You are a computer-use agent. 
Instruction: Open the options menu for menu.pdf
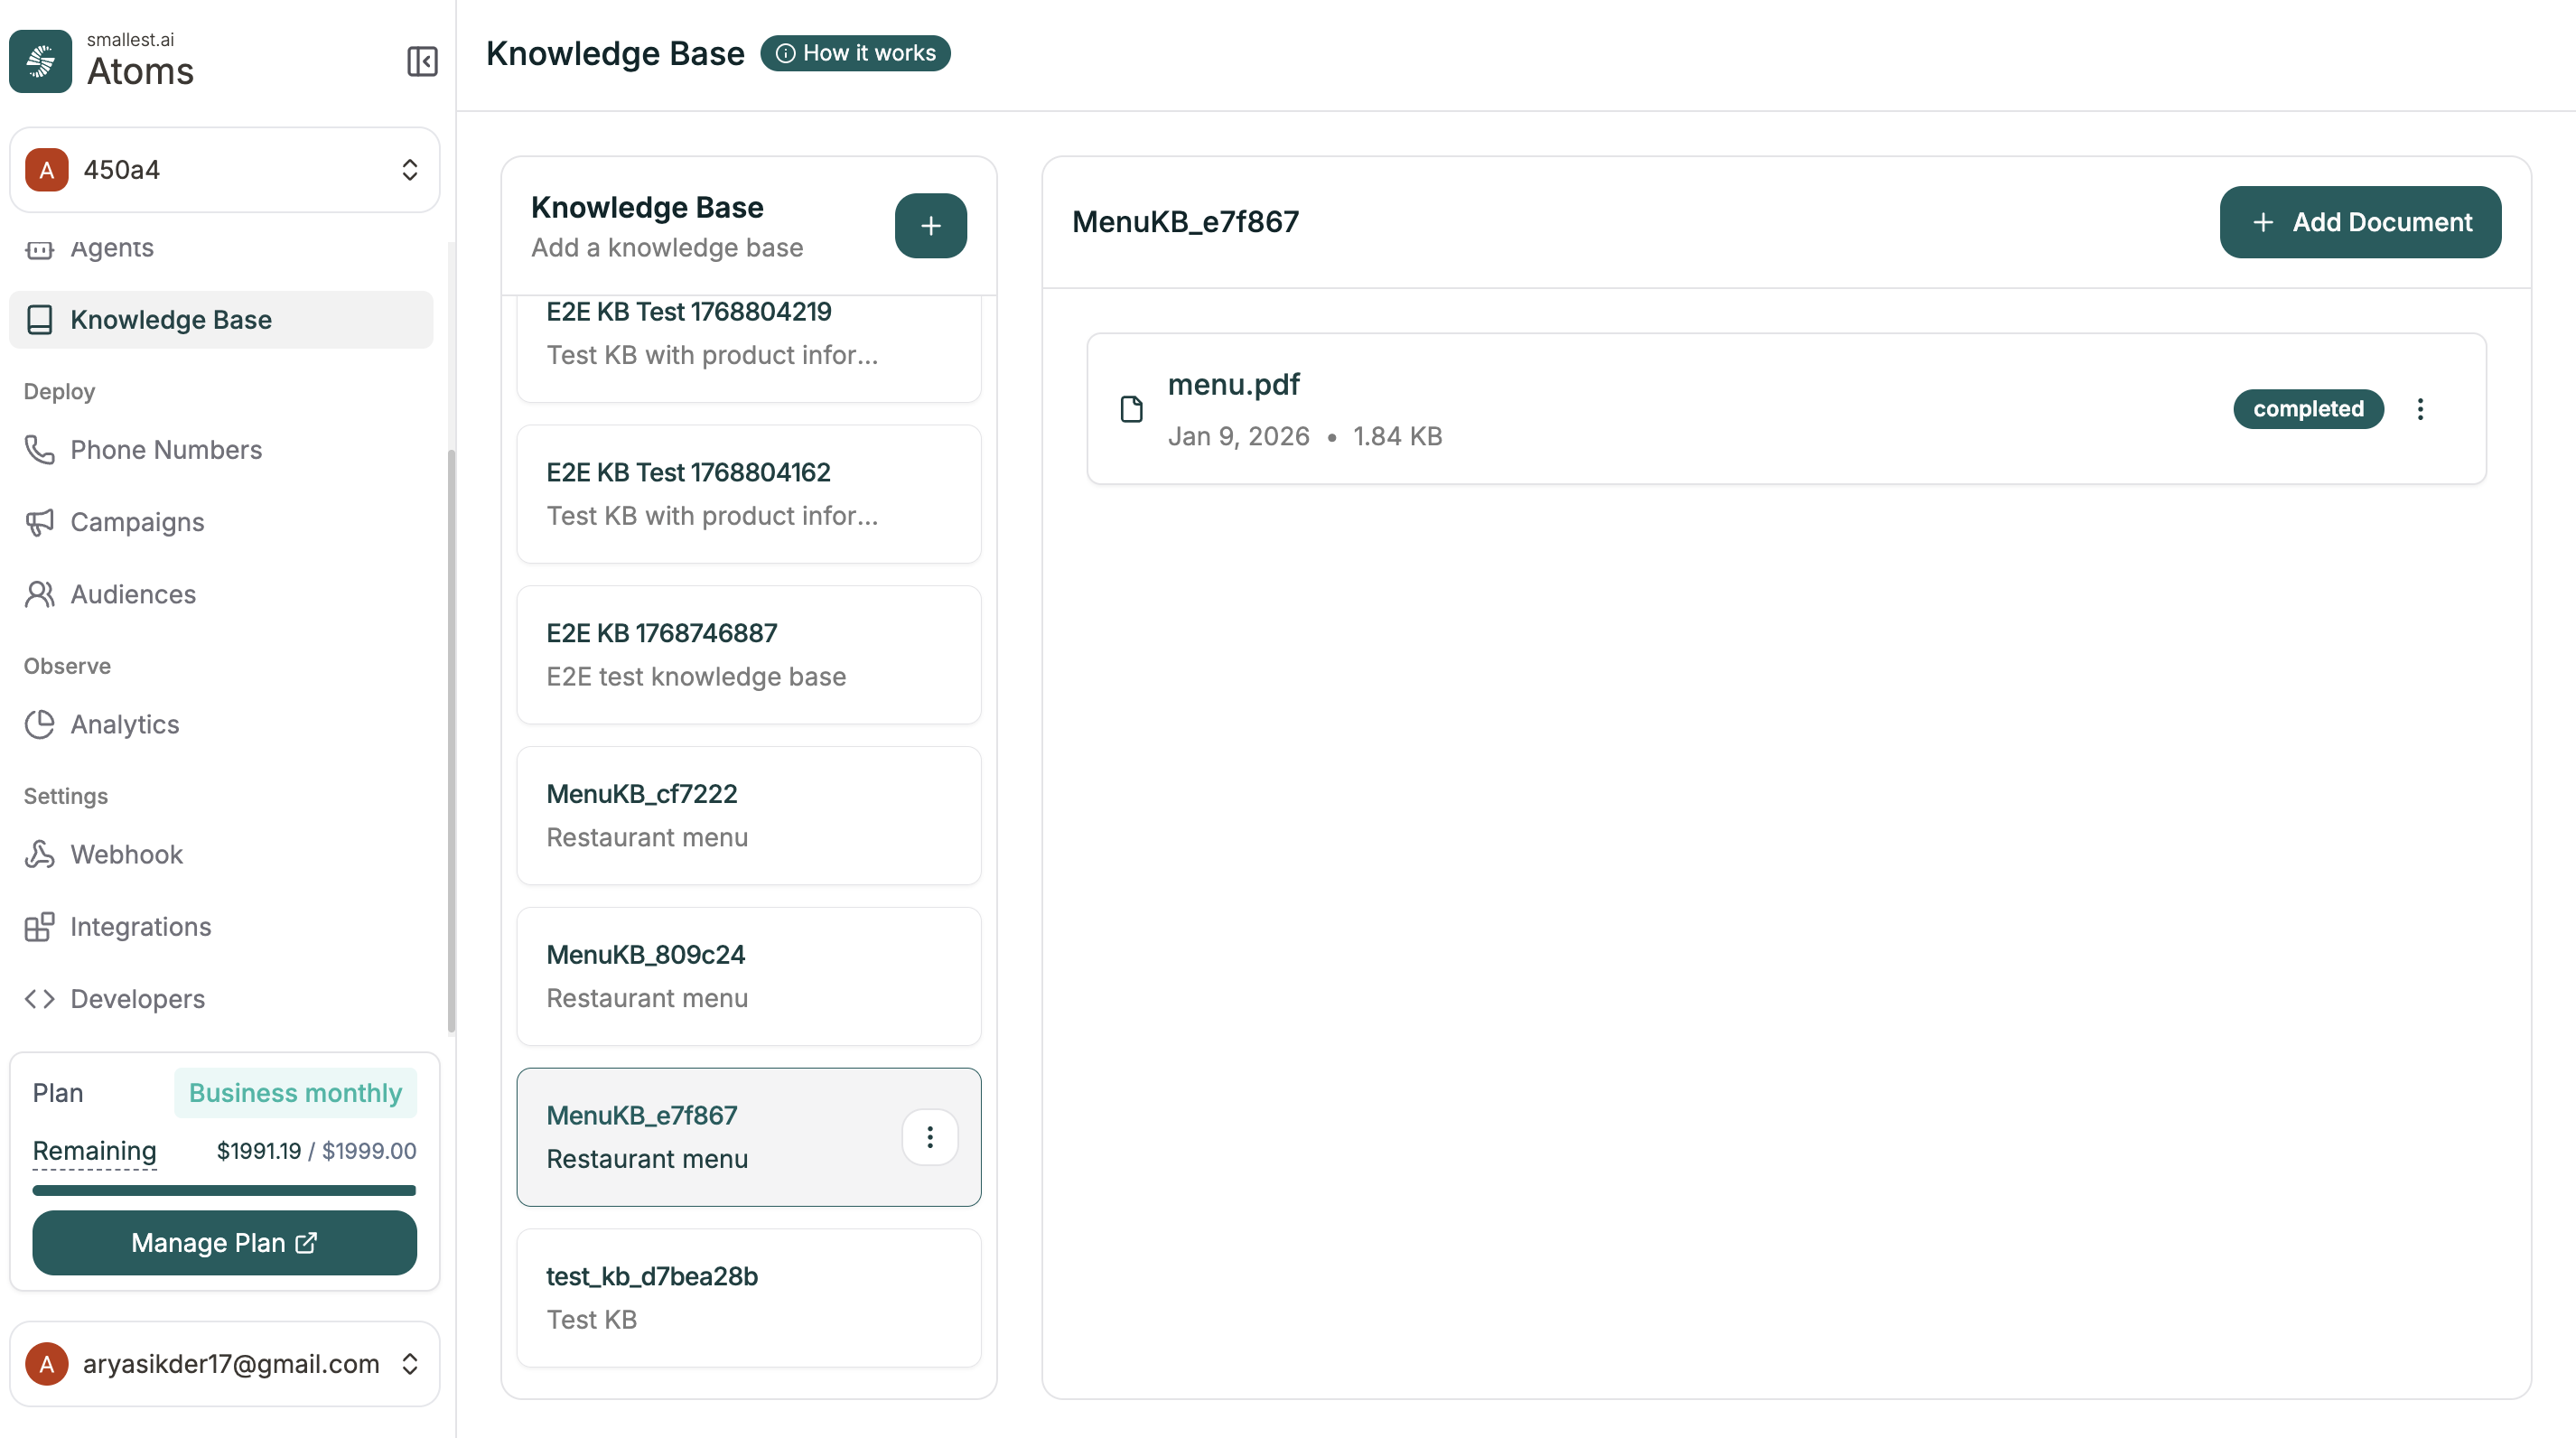coord(2421,408)
